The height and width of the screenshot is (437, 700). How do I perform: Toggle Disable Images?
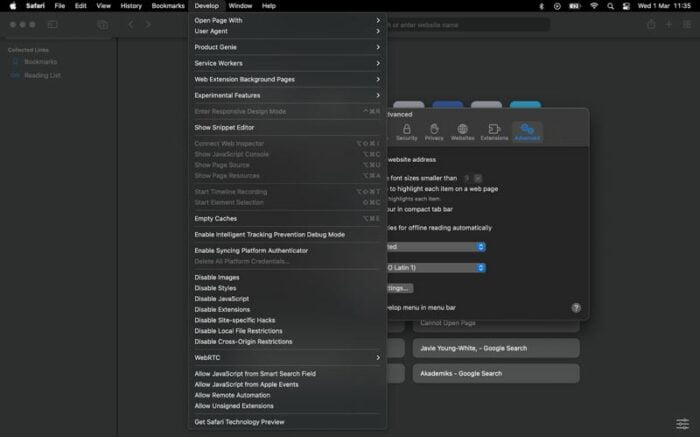tap(287, 277)
